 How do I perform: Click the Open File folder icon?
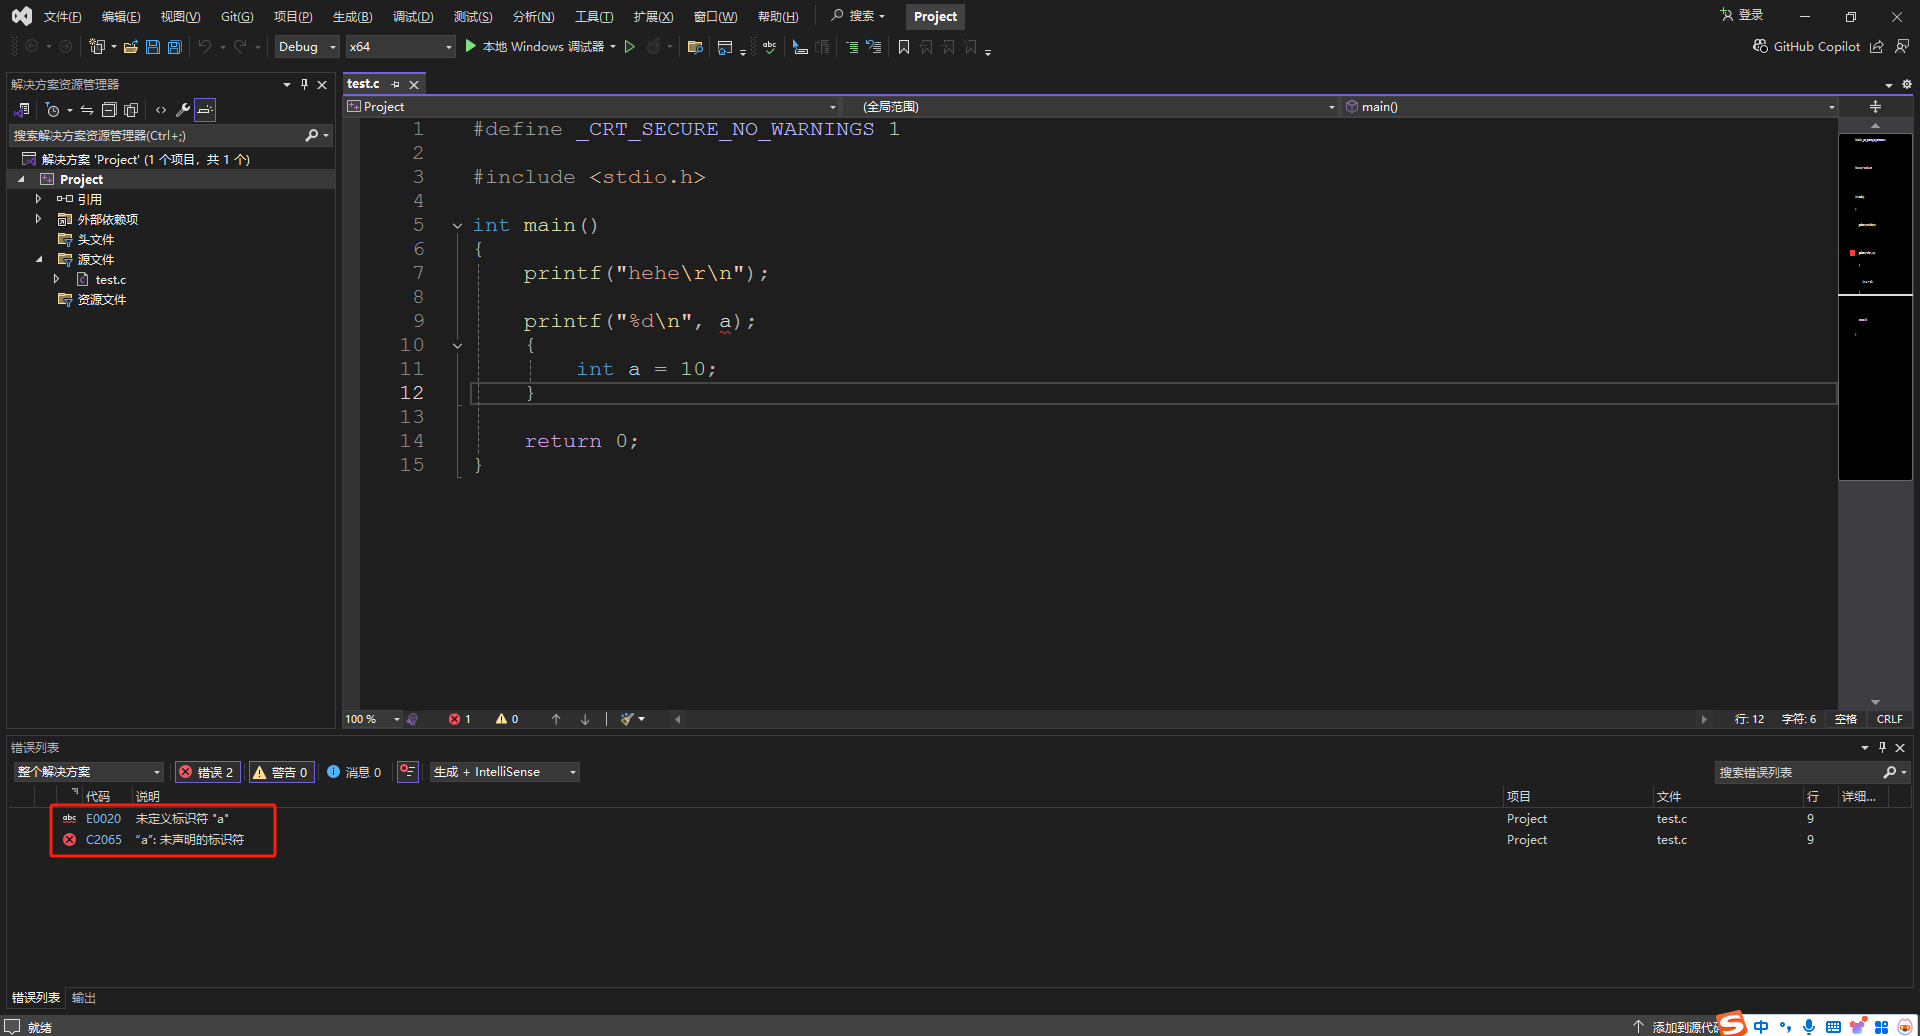(131, 47)
